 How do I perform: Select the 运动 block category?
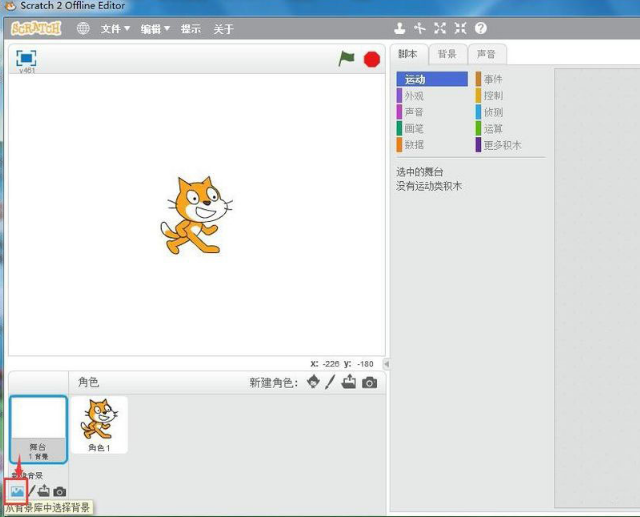(x=432, y=79)
